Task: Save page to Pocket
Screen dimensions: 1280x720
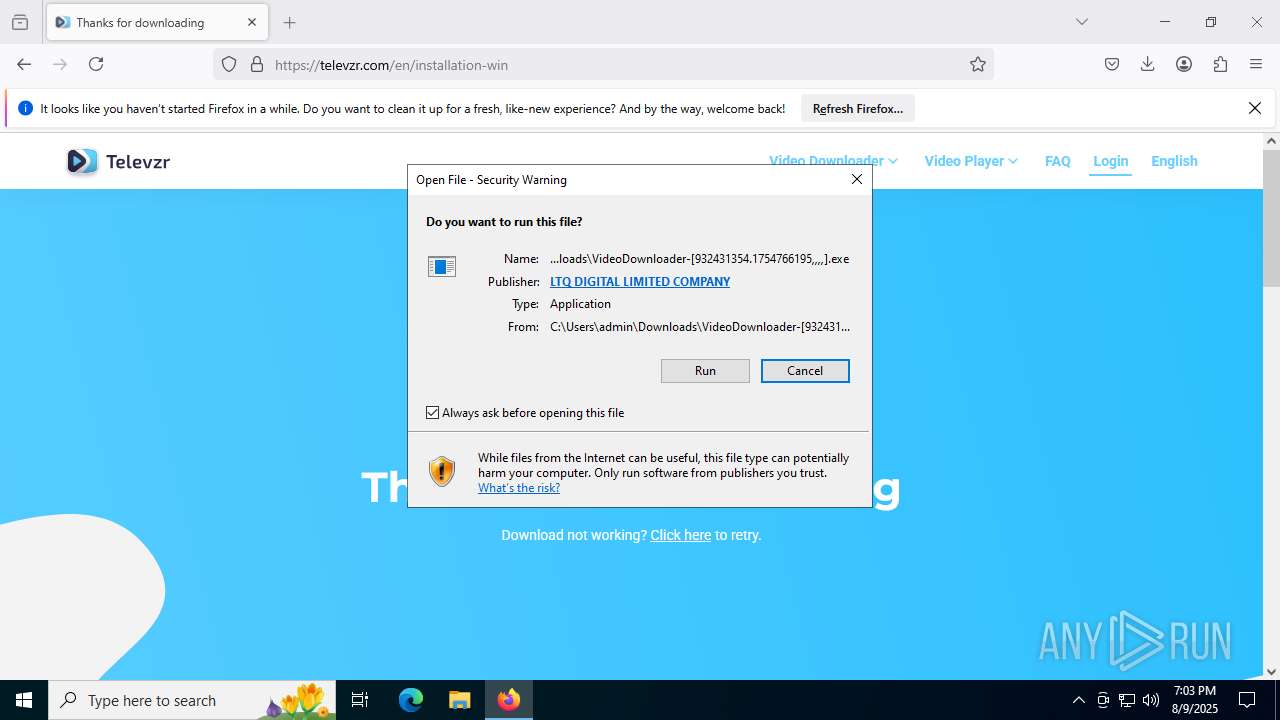Action: [x=1112, y=64]
